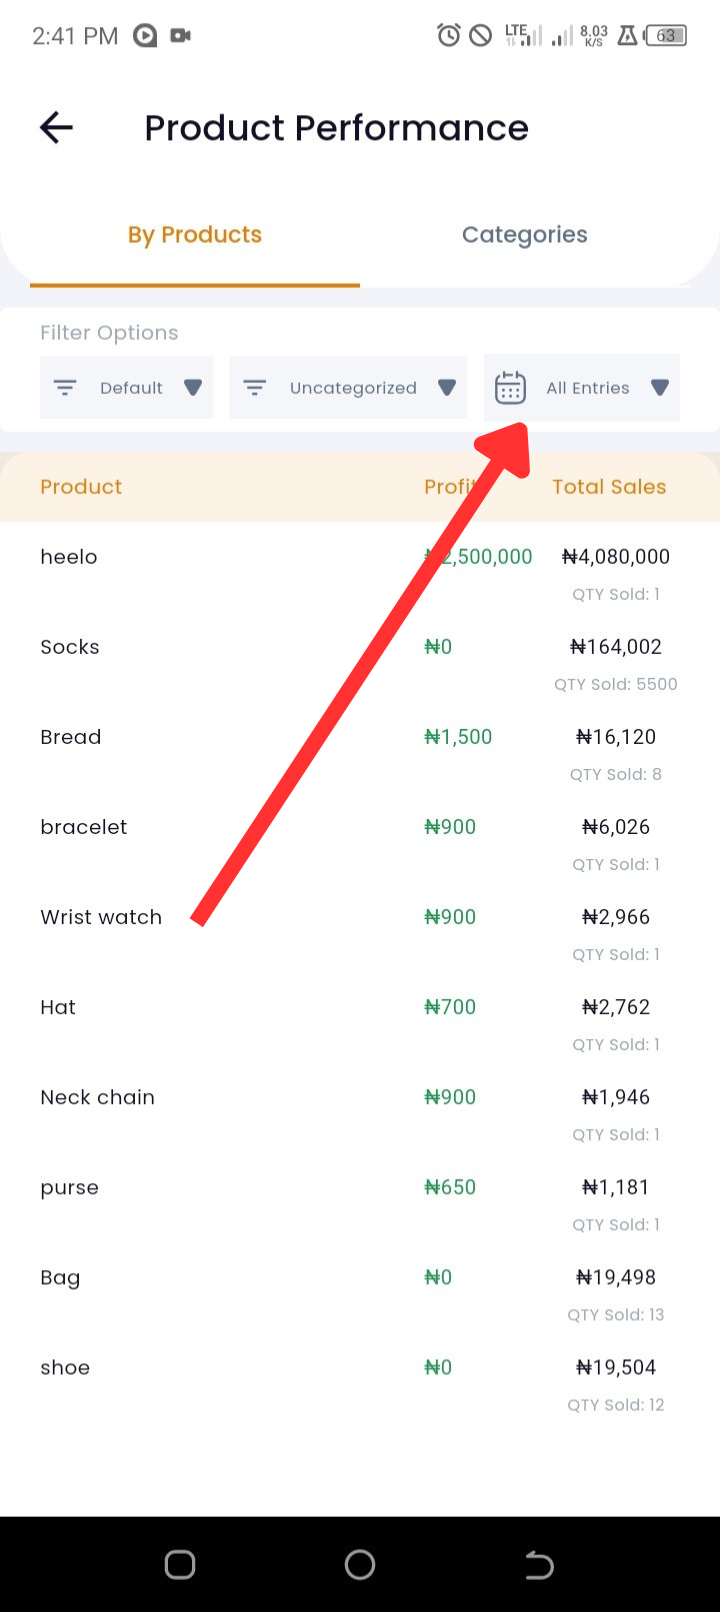Screen dimensions: 720x1612
Task: Open the Uncategorized category dropdown
Action: [348, 387]
